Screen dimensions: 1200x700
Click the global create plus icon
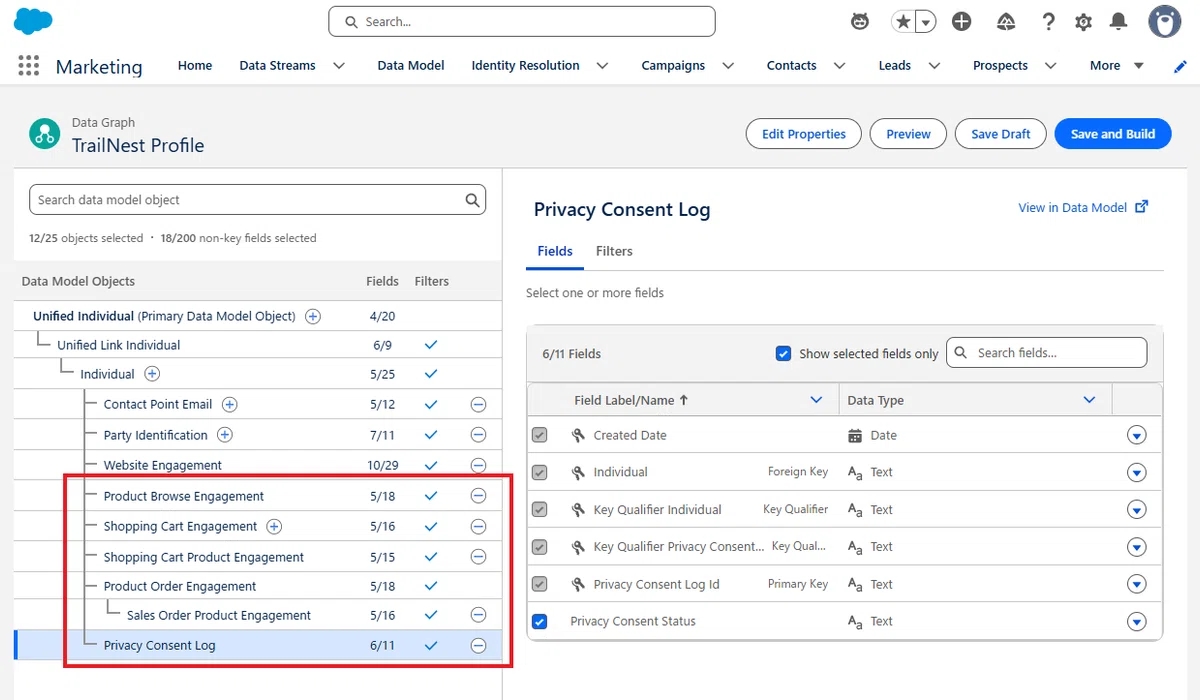pos(962,21)
